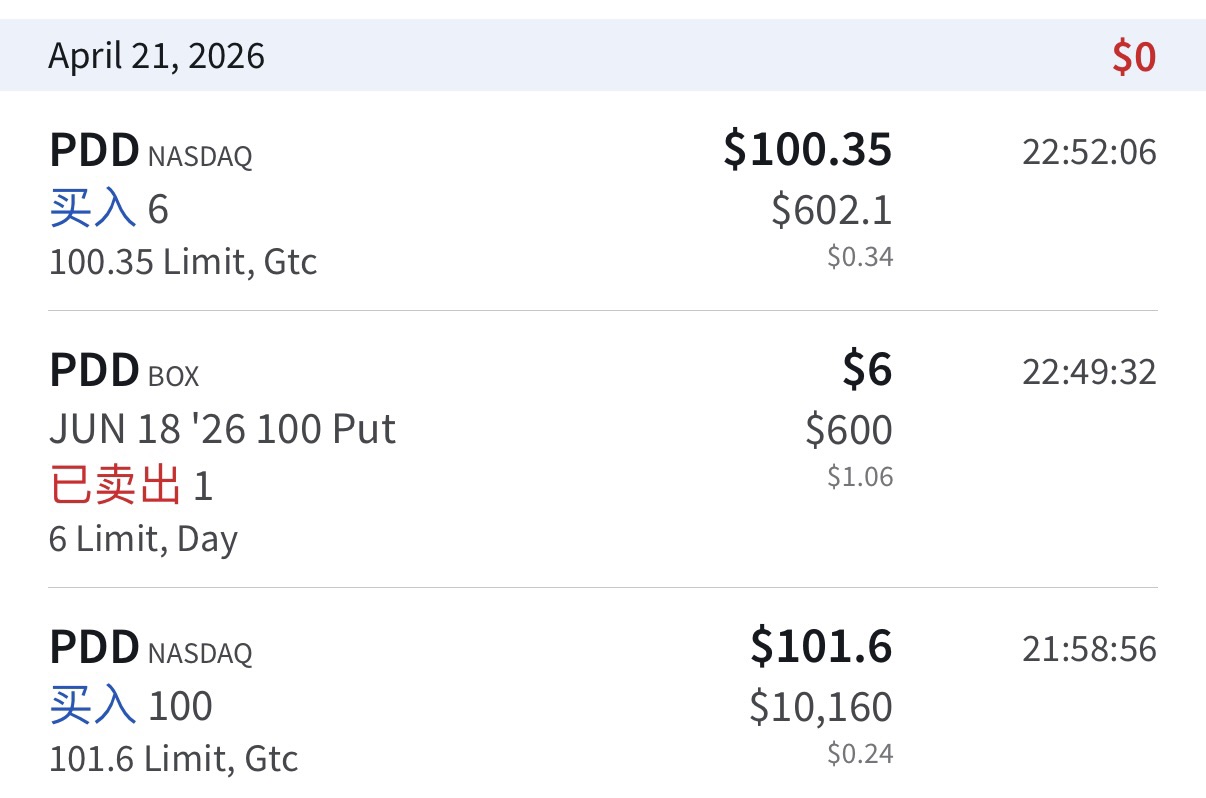Tap the $10,160 trade amount

click(x=820, y=707)
